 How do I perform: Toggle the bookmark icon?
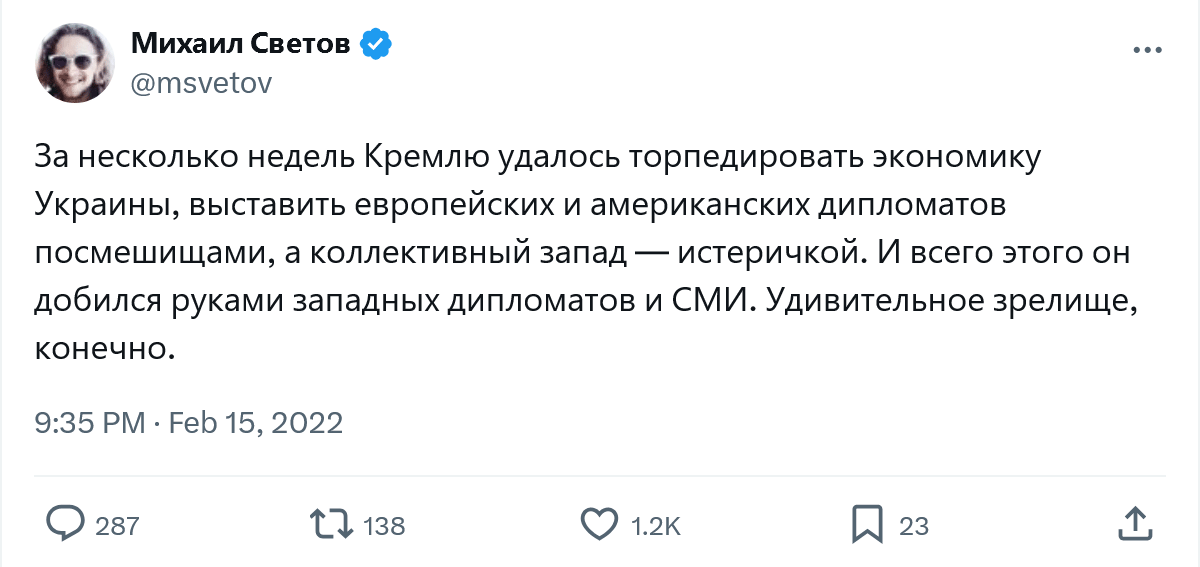pos(866,524)
